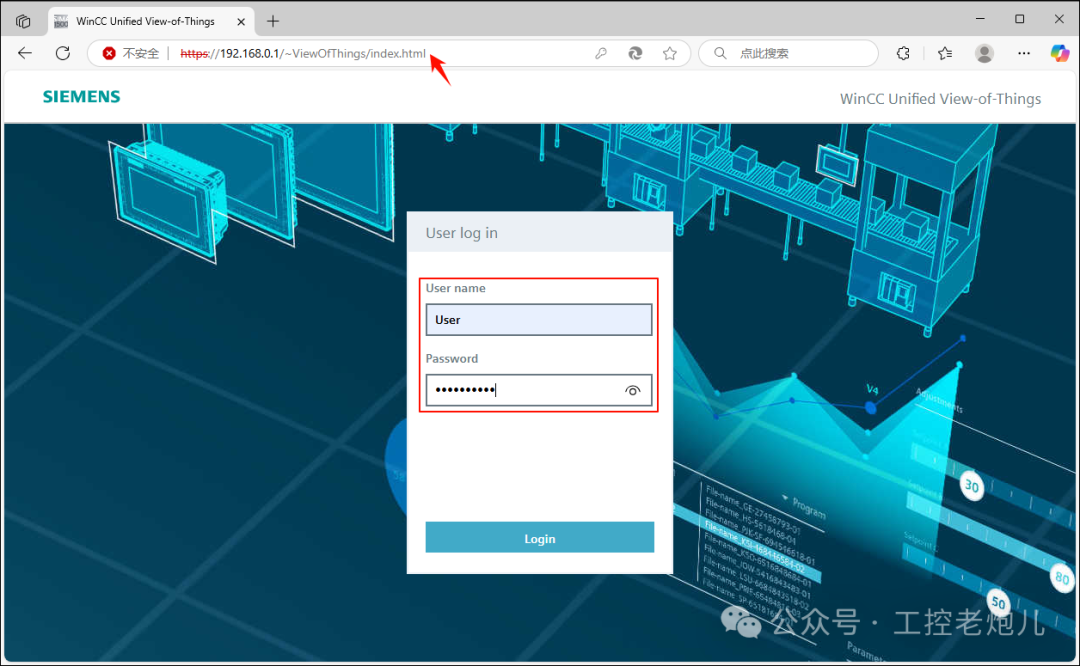Screen dimensions: 1080x666
Task: Add this page to favorites
Action: click(x=669, y=53)
